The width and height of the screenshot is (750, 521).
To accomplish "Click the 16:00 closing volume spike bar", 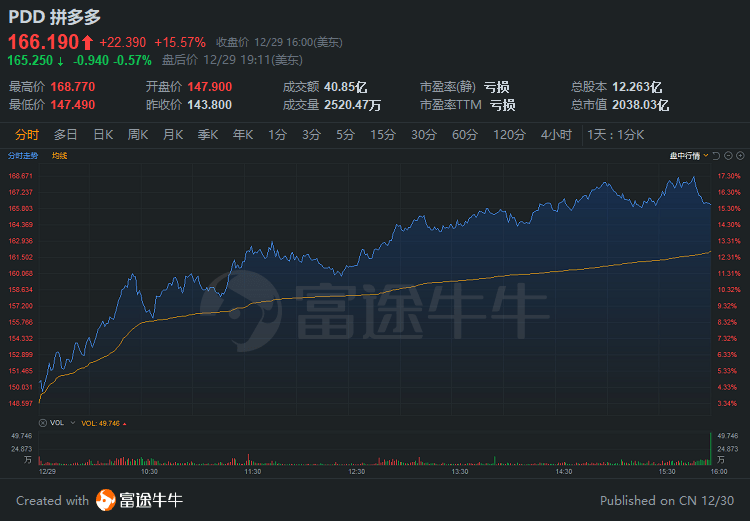I will (710, 448).
